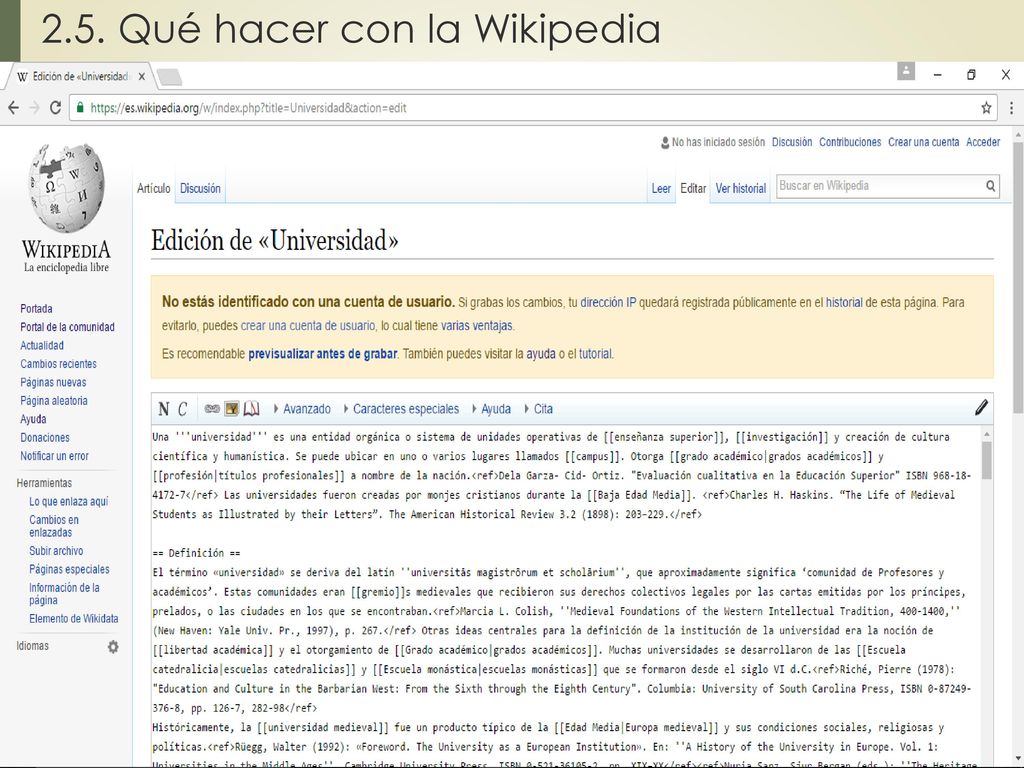Image resolution: width=1024 pixels, height=768 pixels.
Task: Click Información de la página
Action: point(64,594)
